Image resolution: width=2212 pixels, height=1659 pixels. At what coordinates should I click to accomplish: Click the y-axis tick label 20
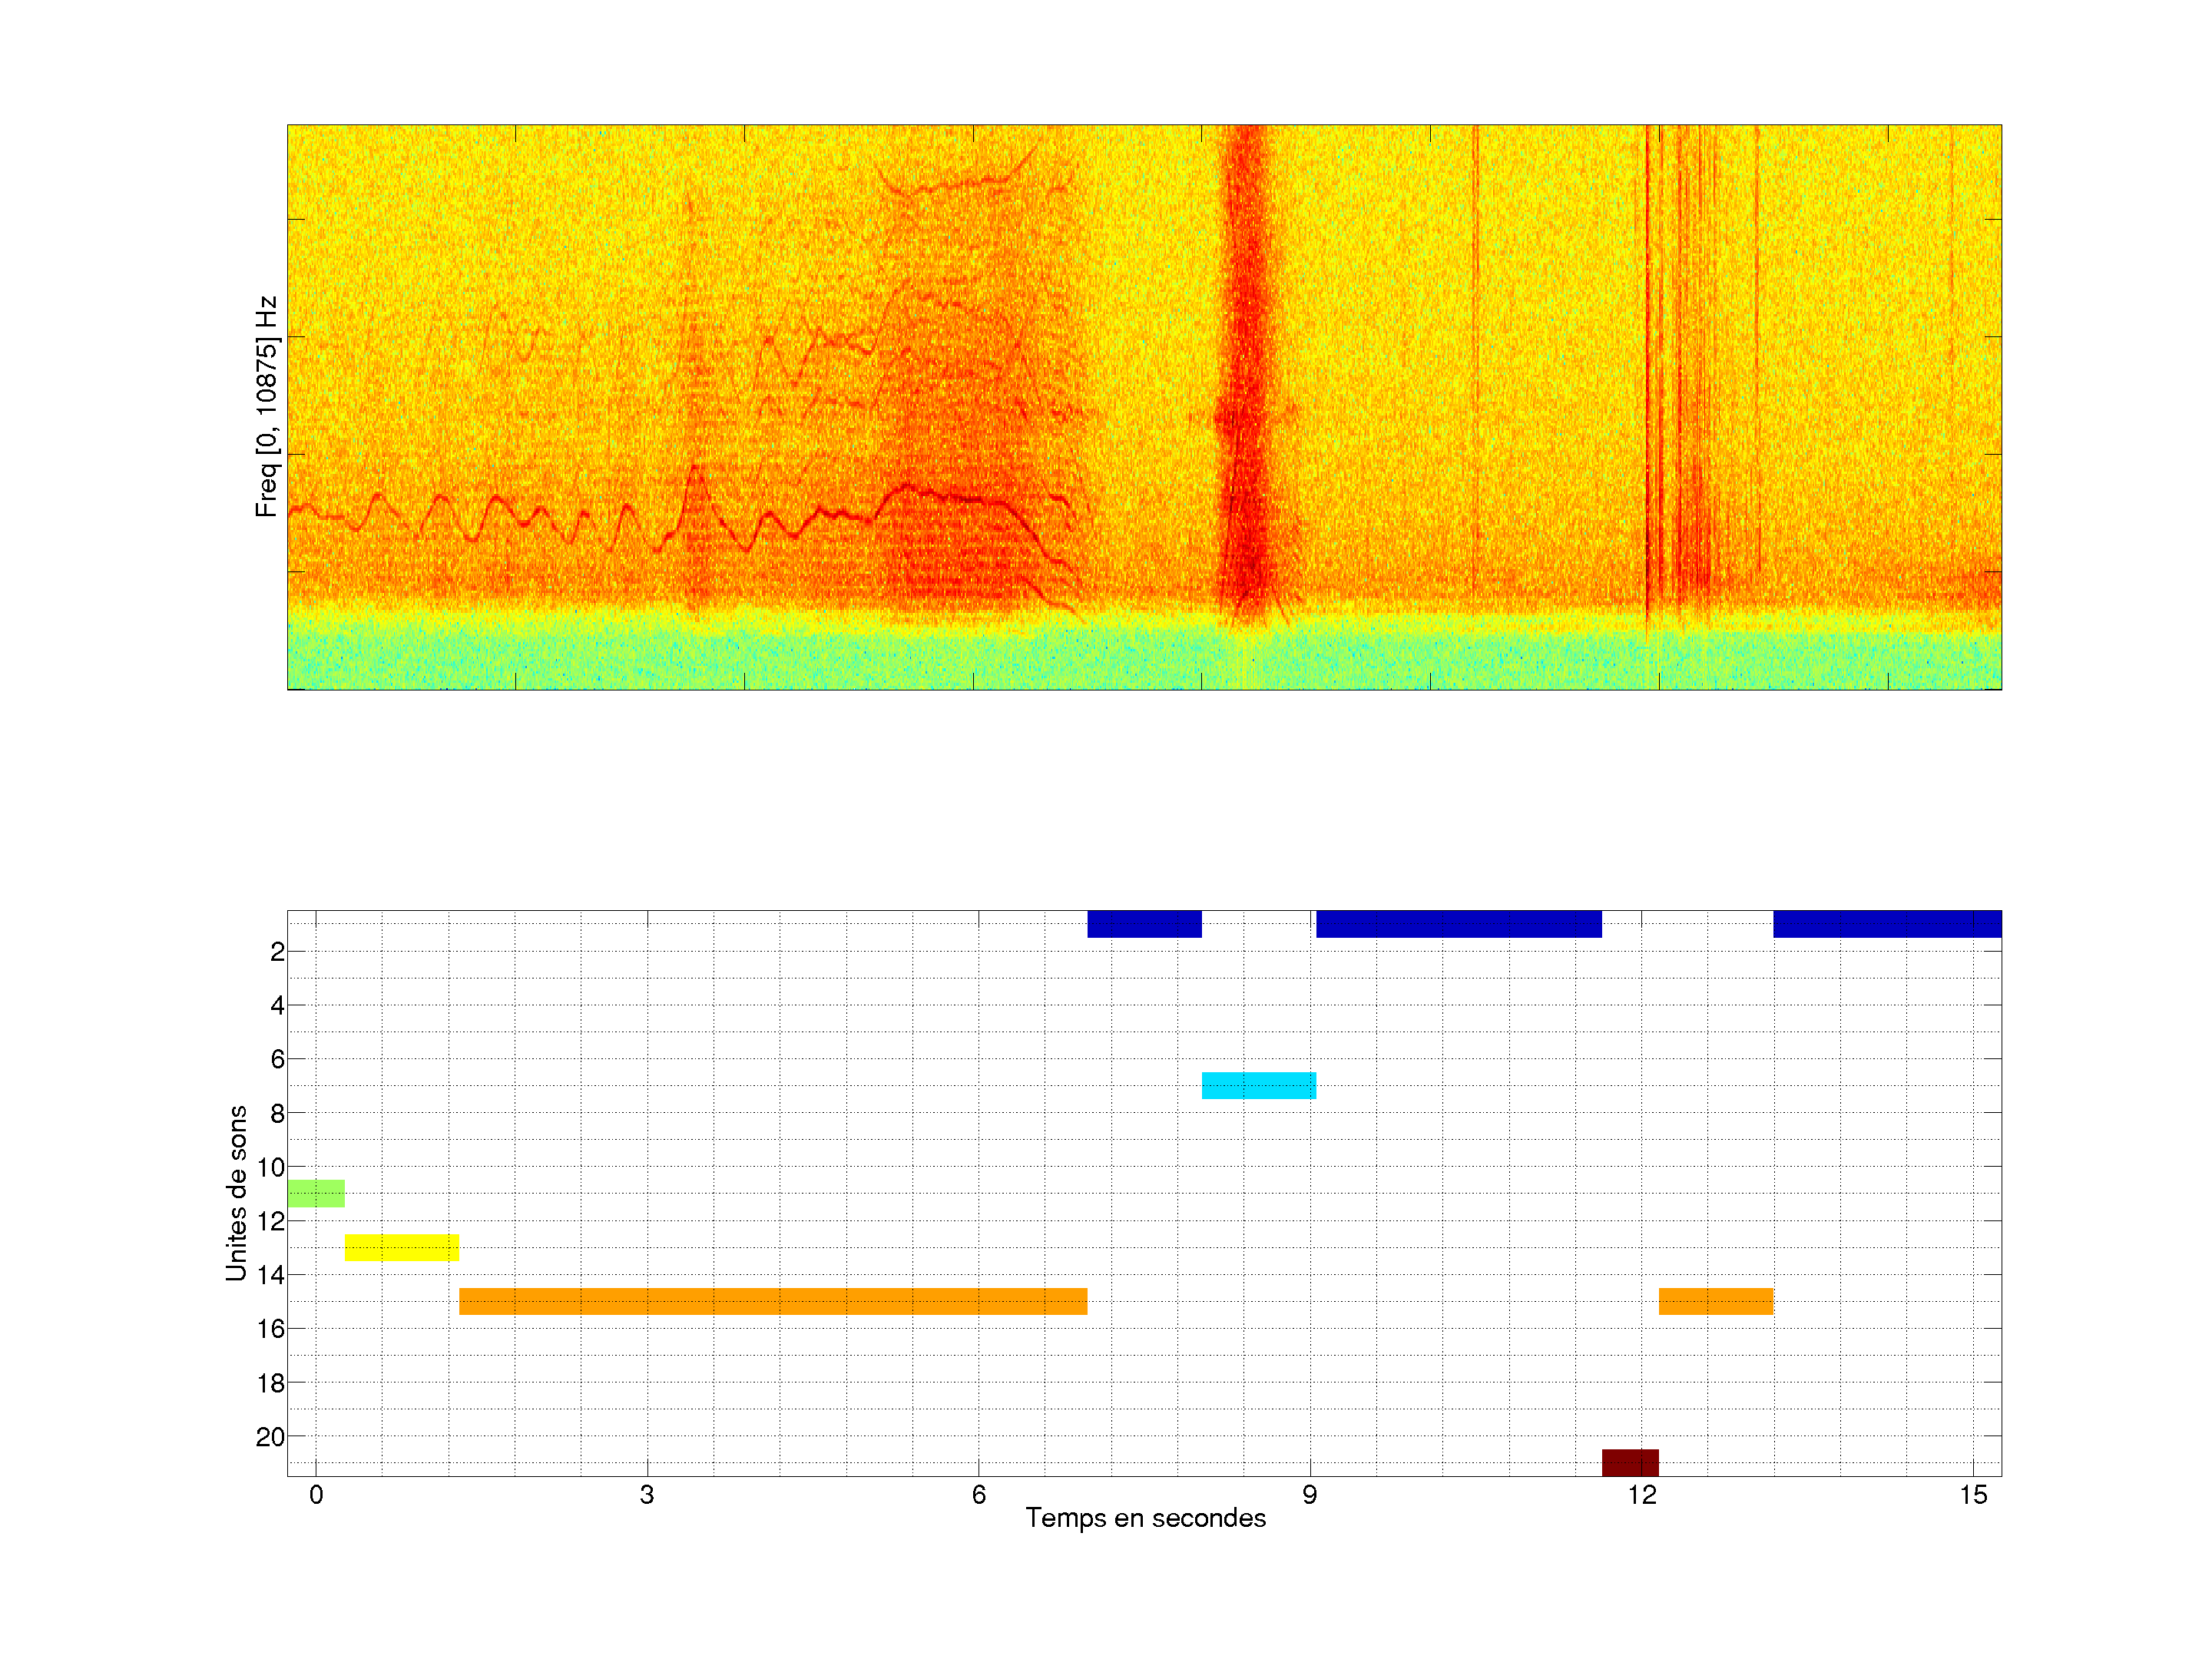(x=270, y=1437)
